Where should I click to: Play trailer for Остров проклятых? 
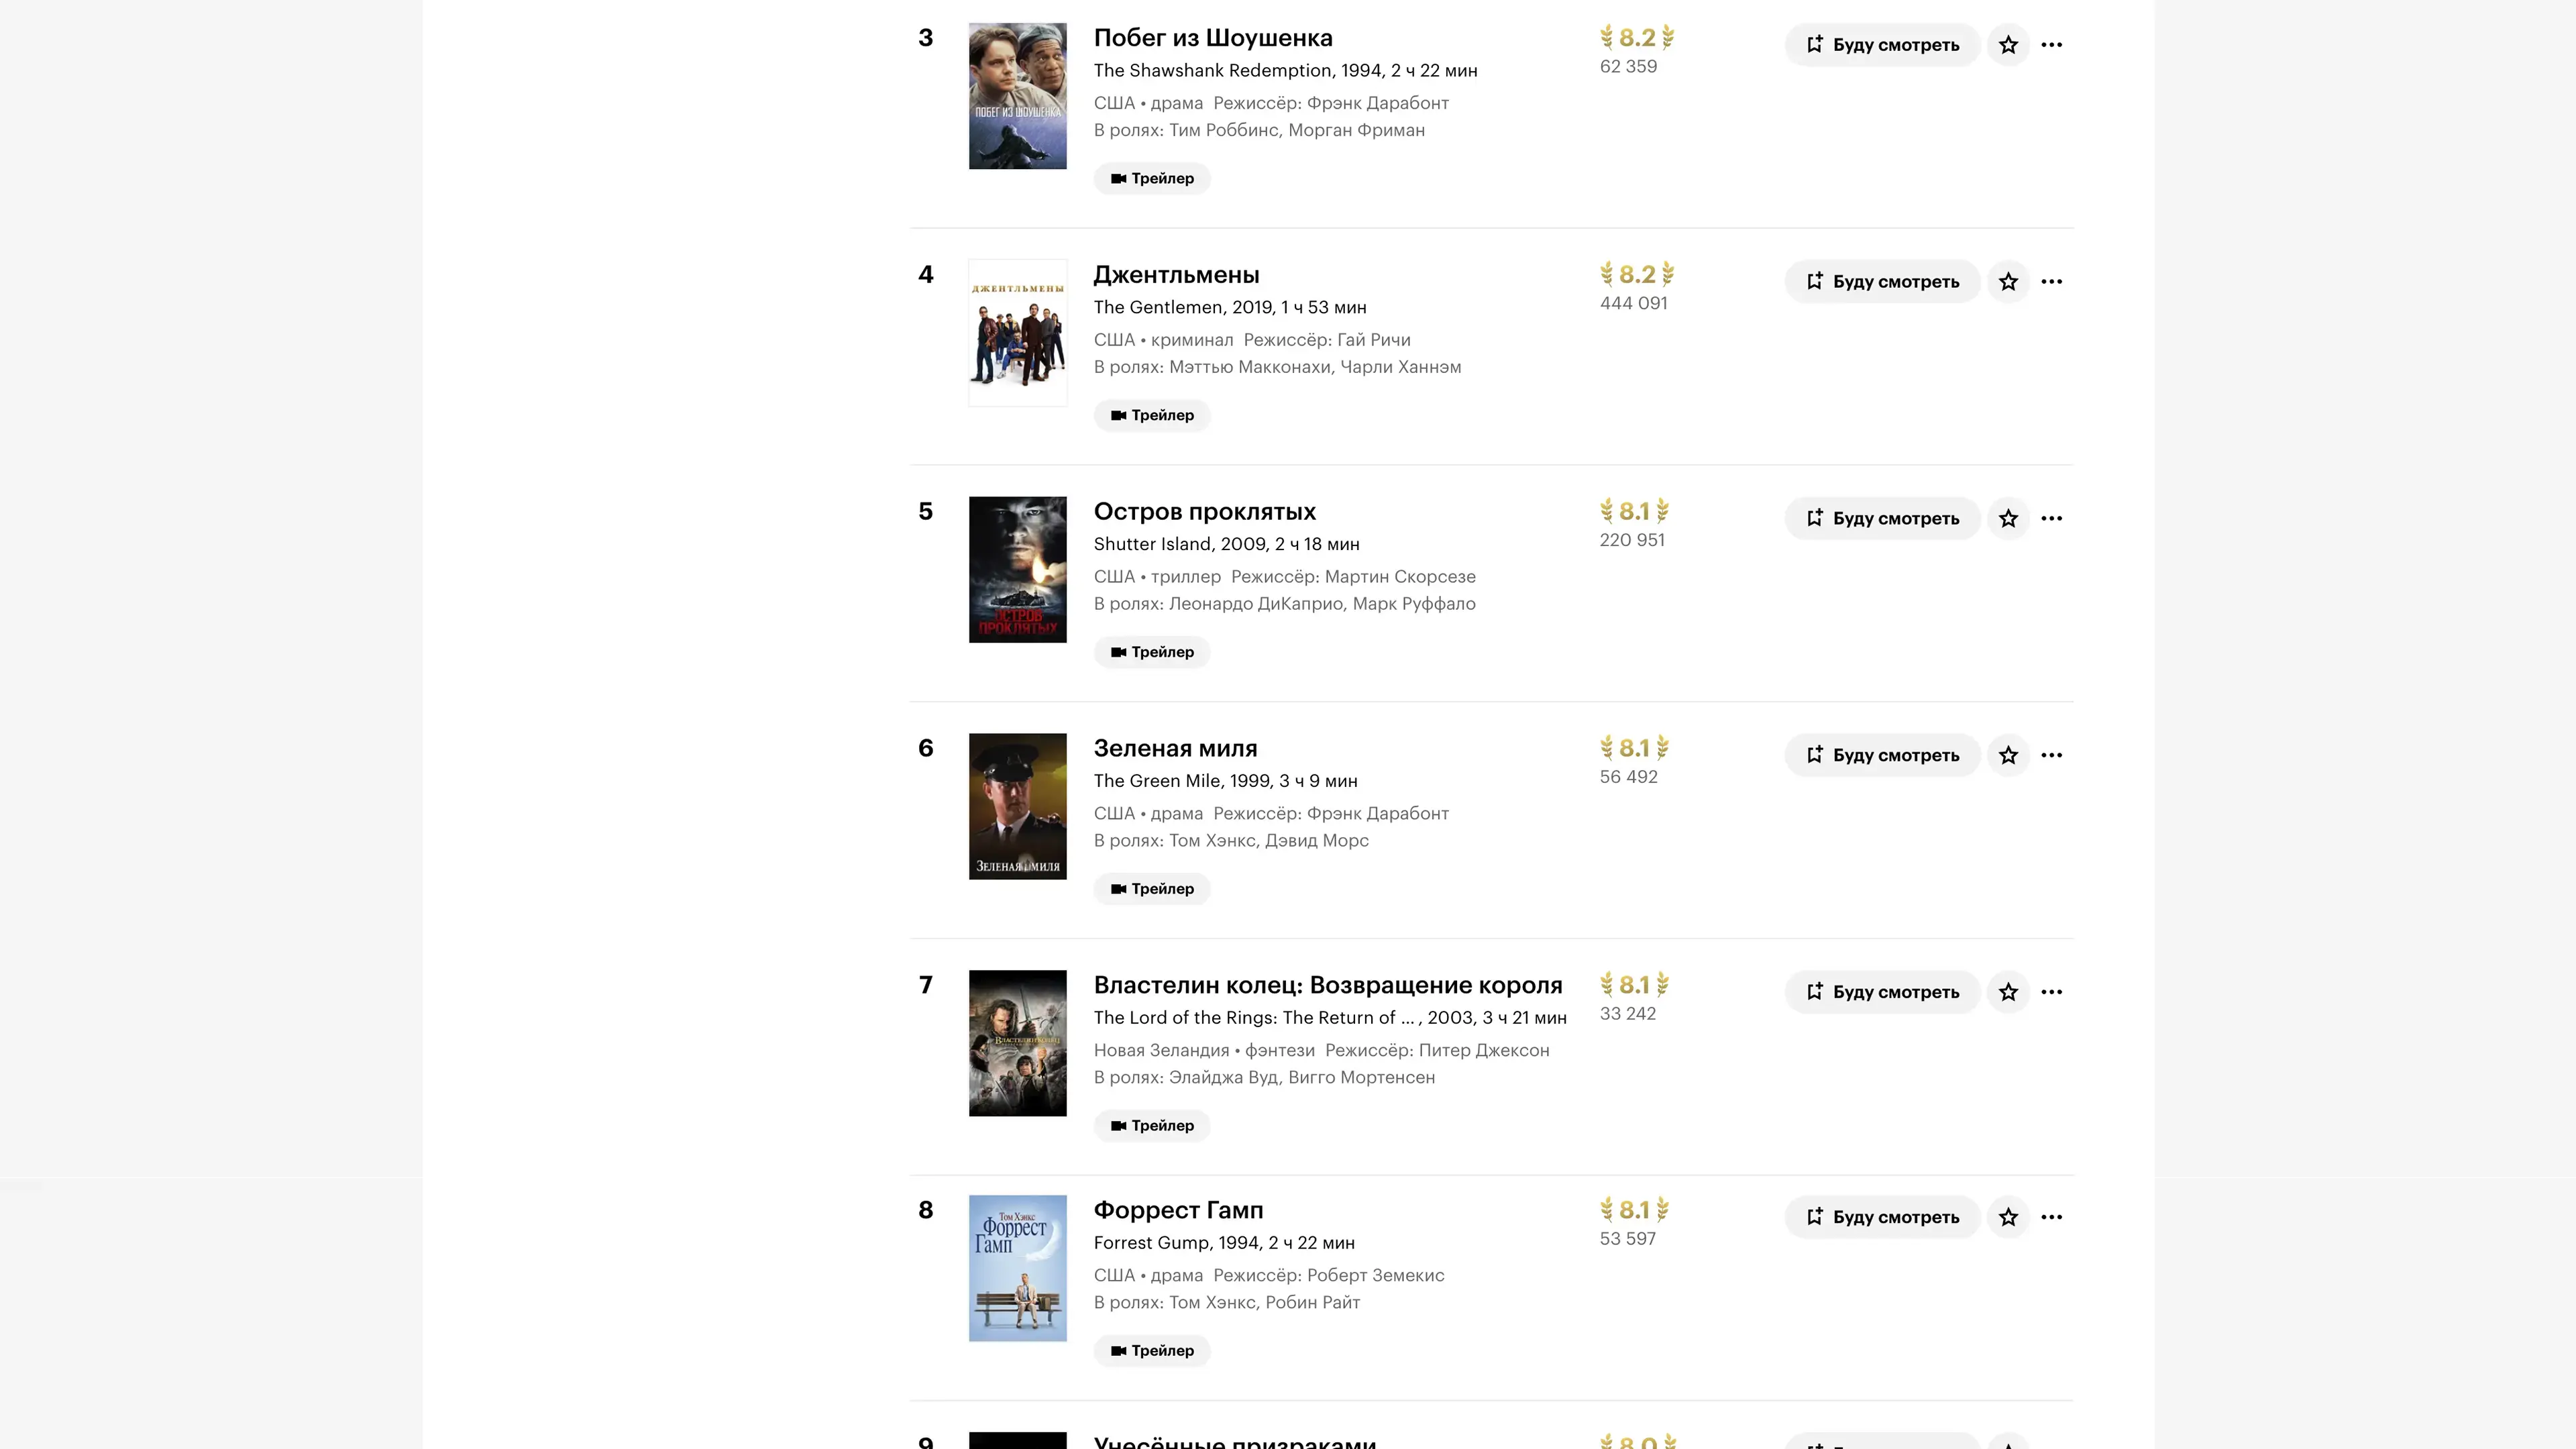click(x=1152, y=652)
